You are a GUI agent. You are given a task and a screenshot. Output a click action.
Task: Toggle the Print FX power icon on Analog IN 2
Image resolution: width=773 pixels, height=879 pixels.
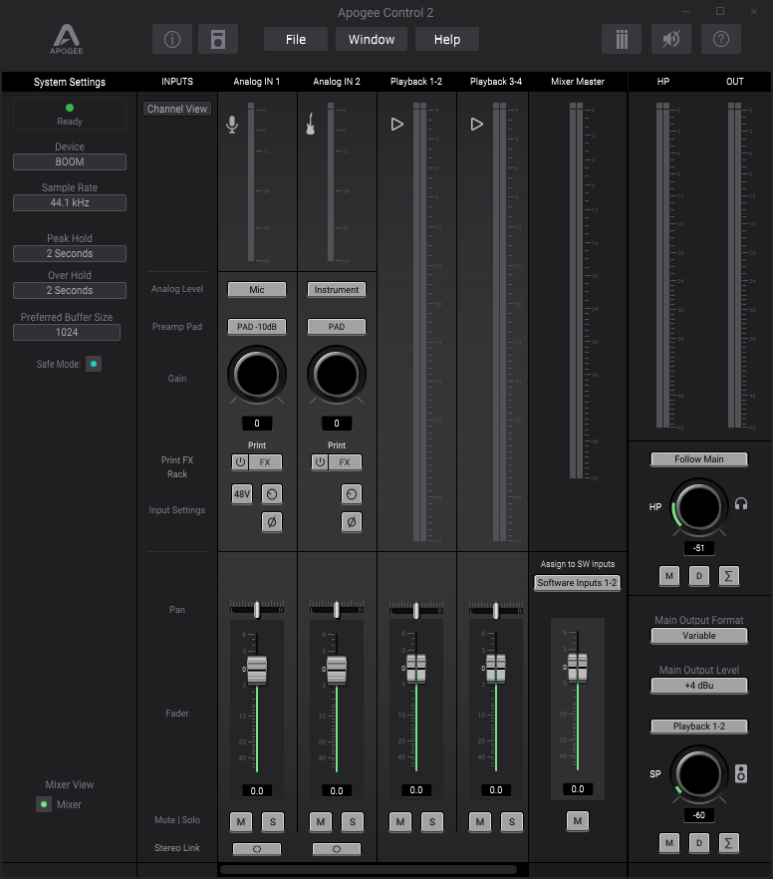[x=320, y=462]
